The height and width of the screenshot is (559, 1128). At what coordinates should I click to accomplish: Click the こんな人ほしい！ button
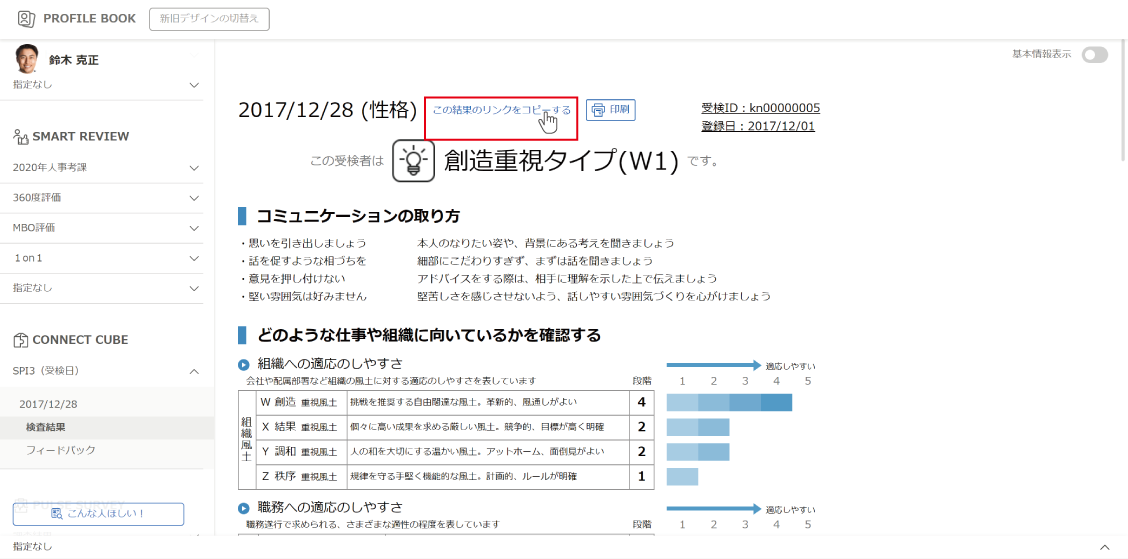(x=98, y=514)
